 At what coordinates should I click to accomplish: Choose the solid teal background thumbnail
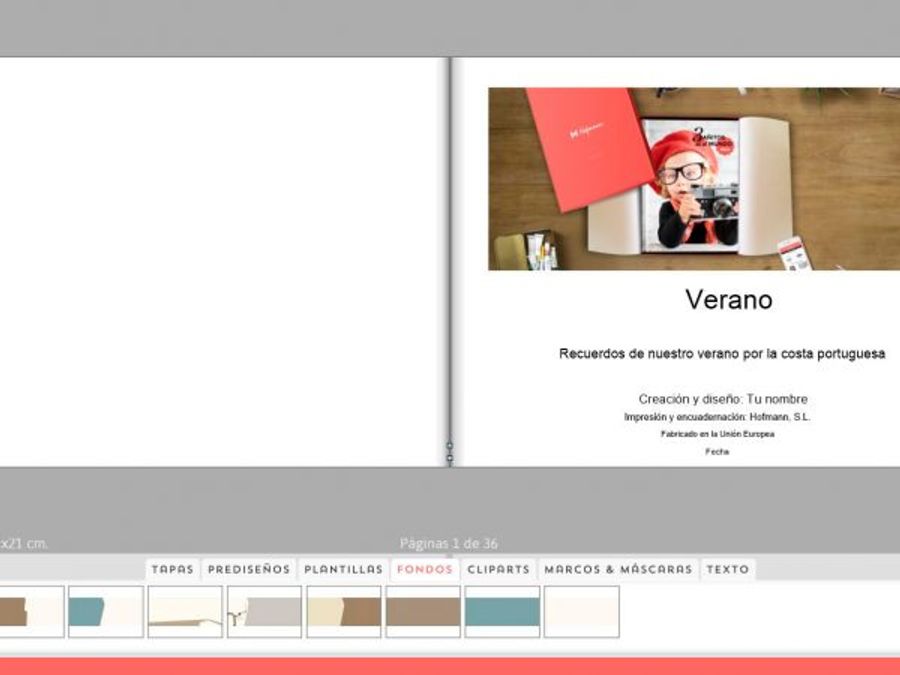tap(502, 611)
